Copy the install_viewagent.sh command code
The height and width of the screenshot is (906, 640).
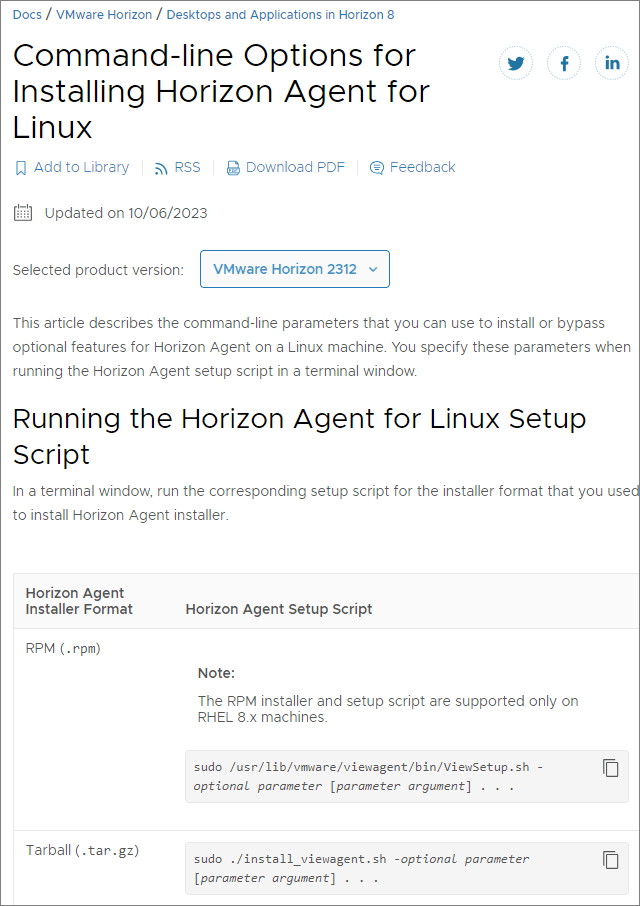611,860
